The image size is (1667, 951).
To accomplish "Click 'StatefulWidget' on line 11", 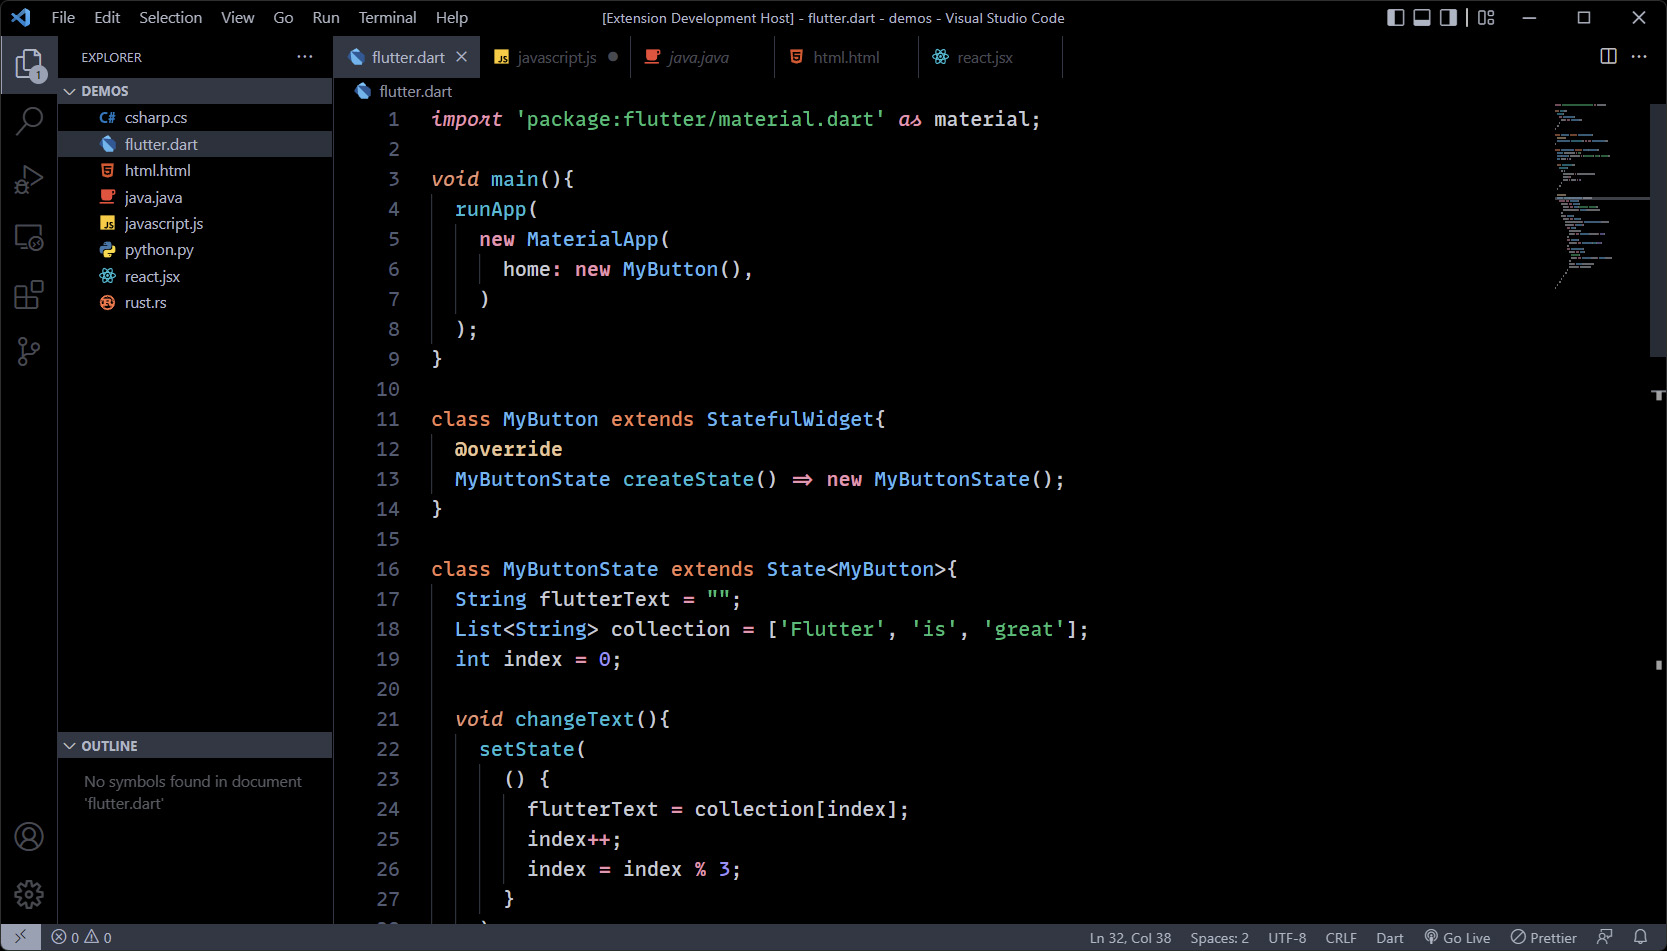I will point(790,419).
